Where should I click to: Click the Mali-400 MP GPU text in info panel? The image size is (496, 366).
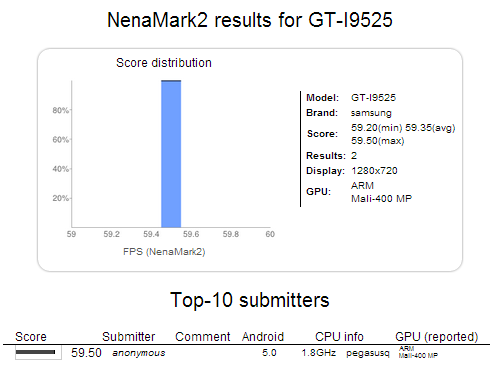pyautogui.click(x=381, y=199)
